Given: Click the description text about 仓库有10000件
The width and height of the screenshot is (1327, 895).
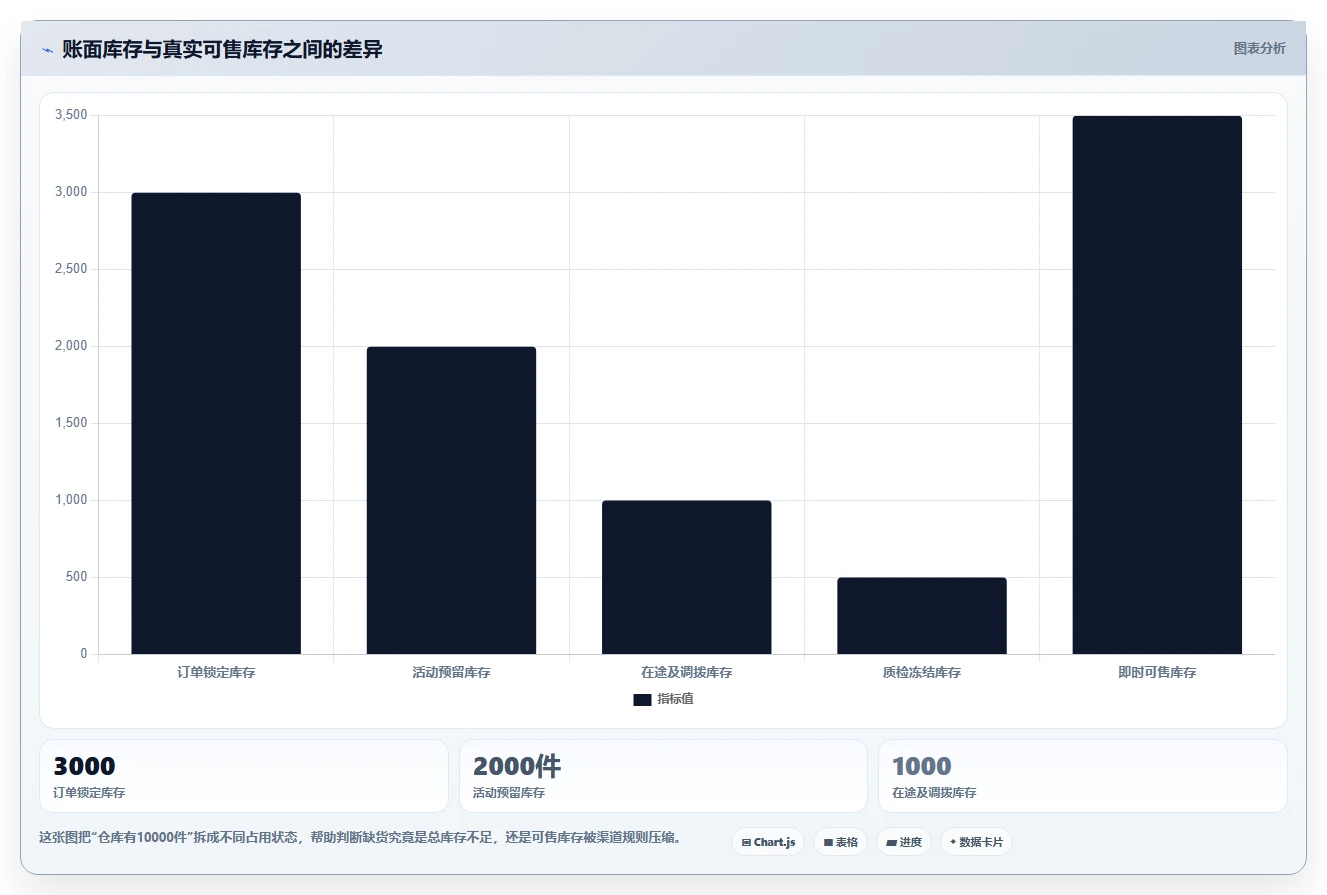Looking at the screenshot, I should [x=360, y=838].
